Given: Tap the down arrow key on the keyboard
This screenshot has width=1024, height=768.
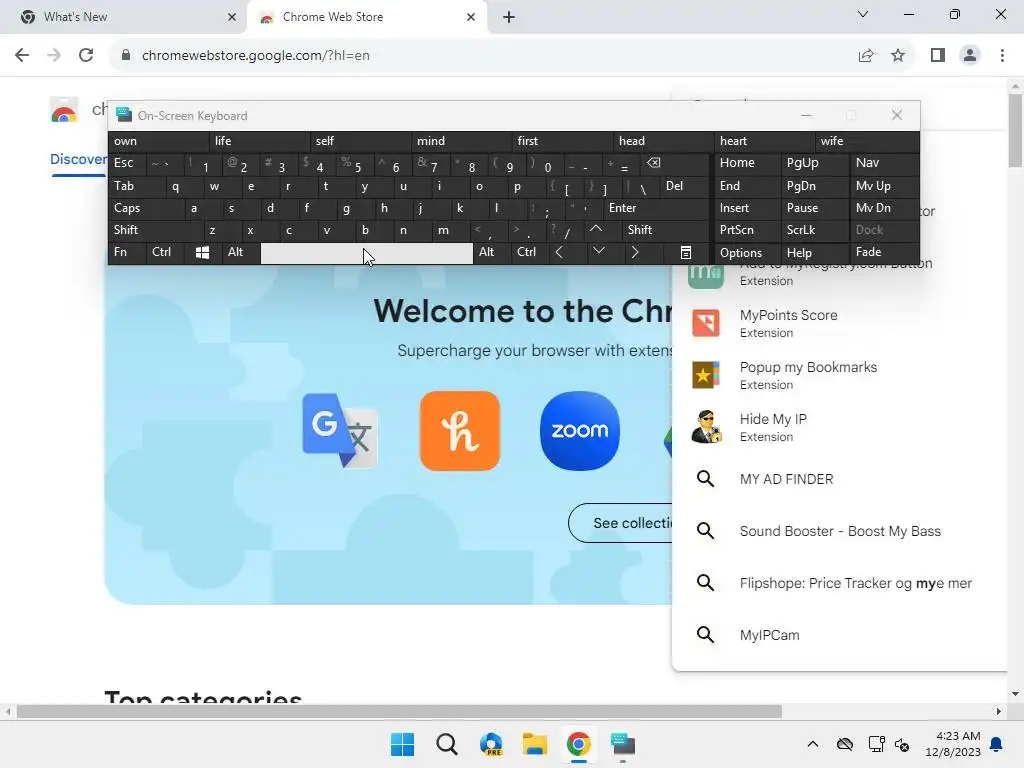Looking at the screenshot, I should pyautogui.click(x=598, y=251).
